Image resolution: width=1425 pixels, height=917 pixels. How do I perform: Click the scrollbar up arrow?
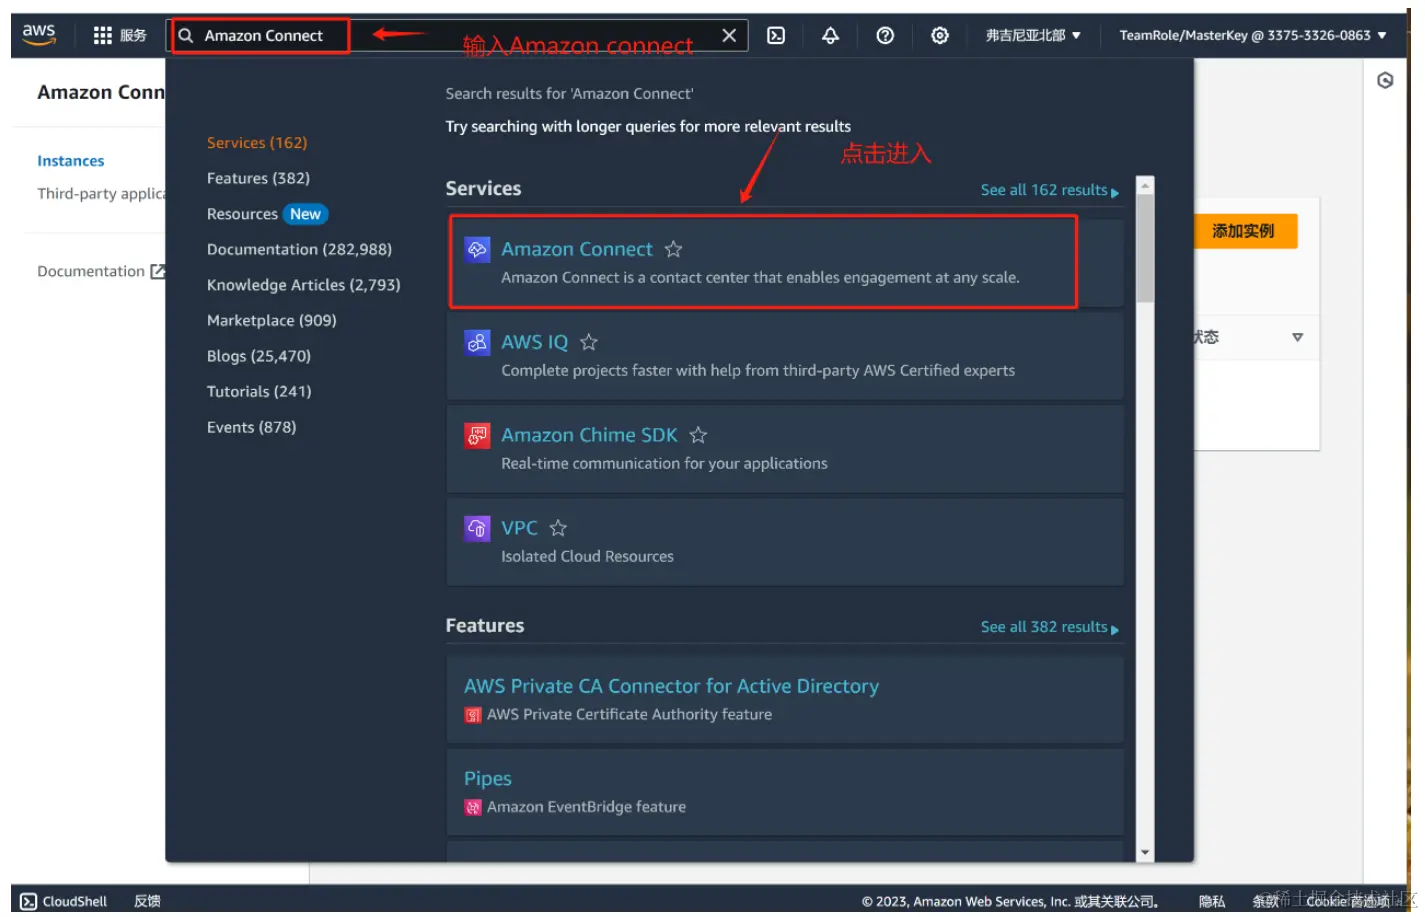pos(1146,185)
